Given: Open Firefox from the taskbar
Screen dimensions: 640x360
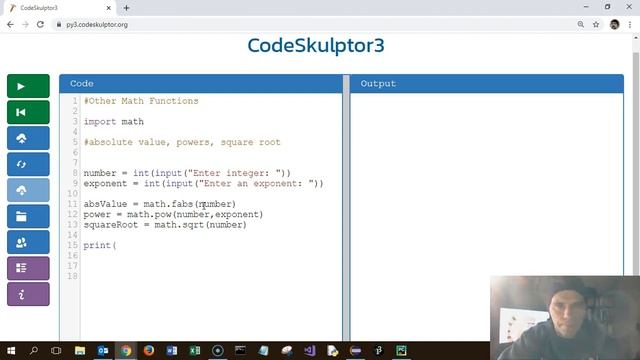Looking at the screenshot, I should [149, 351].
